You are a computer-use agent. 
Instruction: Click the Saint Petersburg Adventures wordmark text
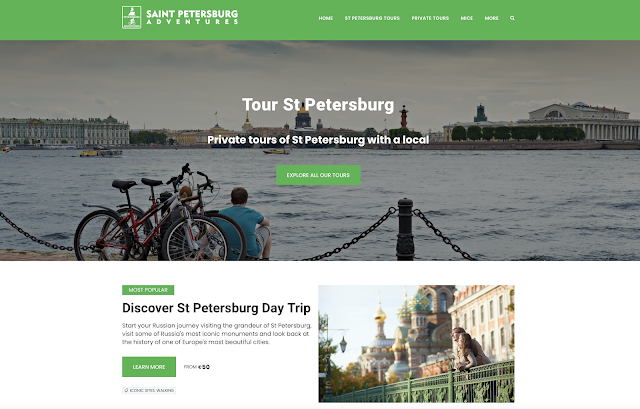tap(192, 17)
